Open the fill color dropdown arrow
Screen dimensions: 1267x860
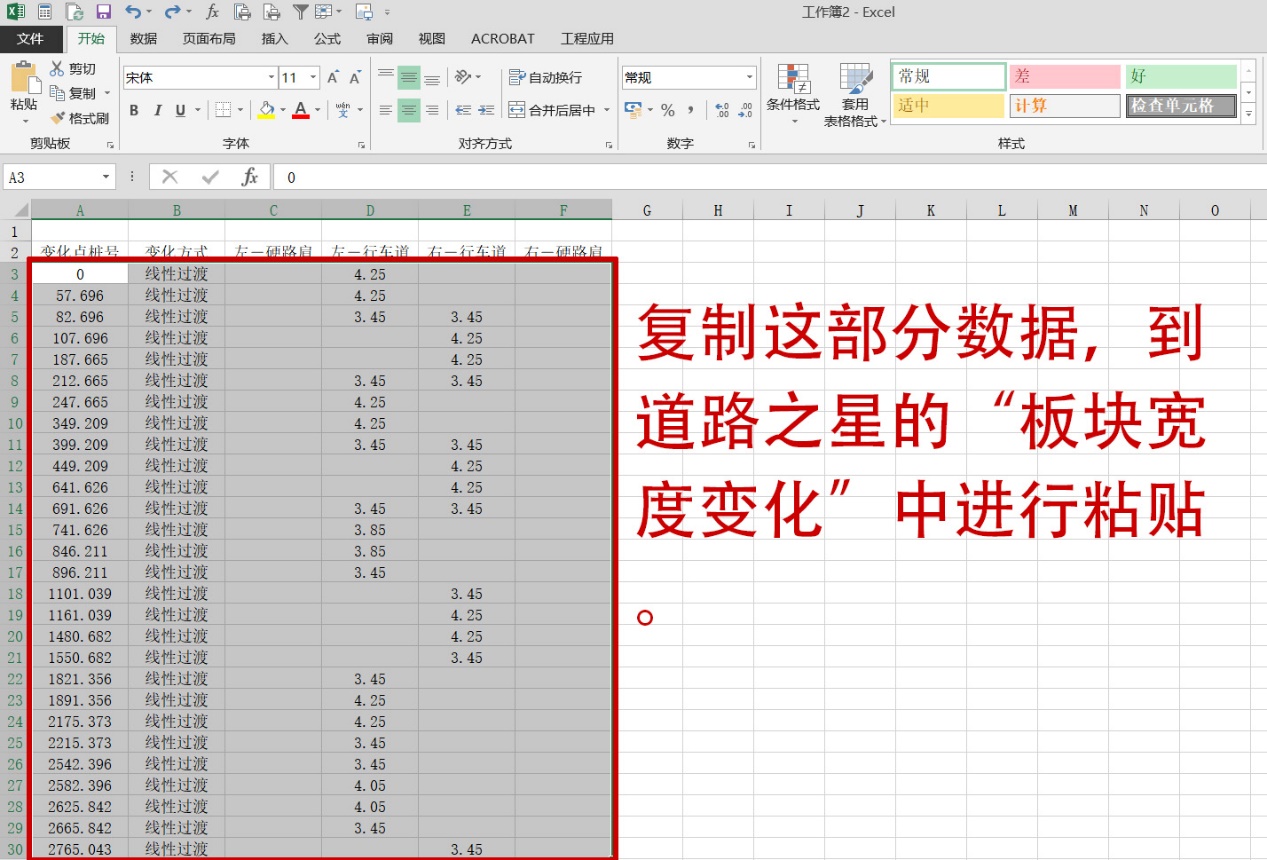283,110
